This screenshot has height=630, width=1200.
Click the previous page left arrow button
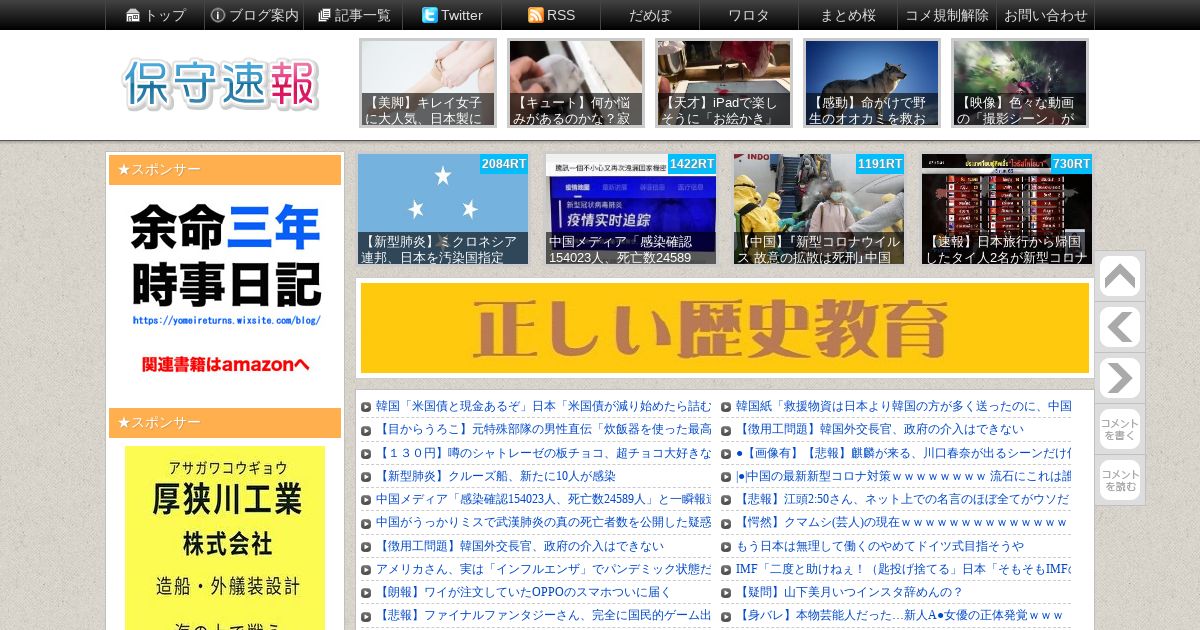coord(1120,327)
